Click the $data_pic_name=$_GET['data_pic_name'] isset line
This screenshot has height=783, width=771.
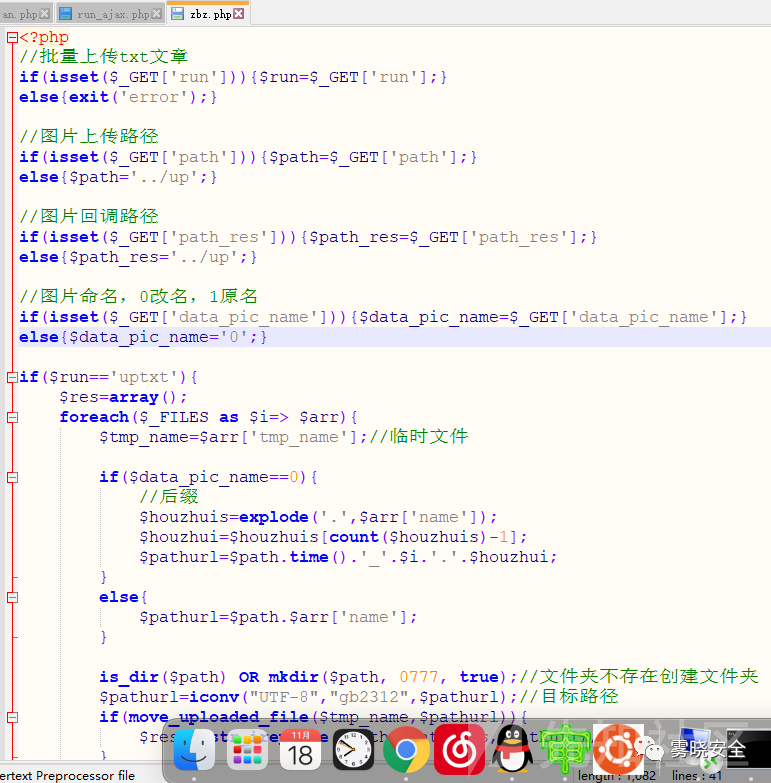tap(383, 317)
